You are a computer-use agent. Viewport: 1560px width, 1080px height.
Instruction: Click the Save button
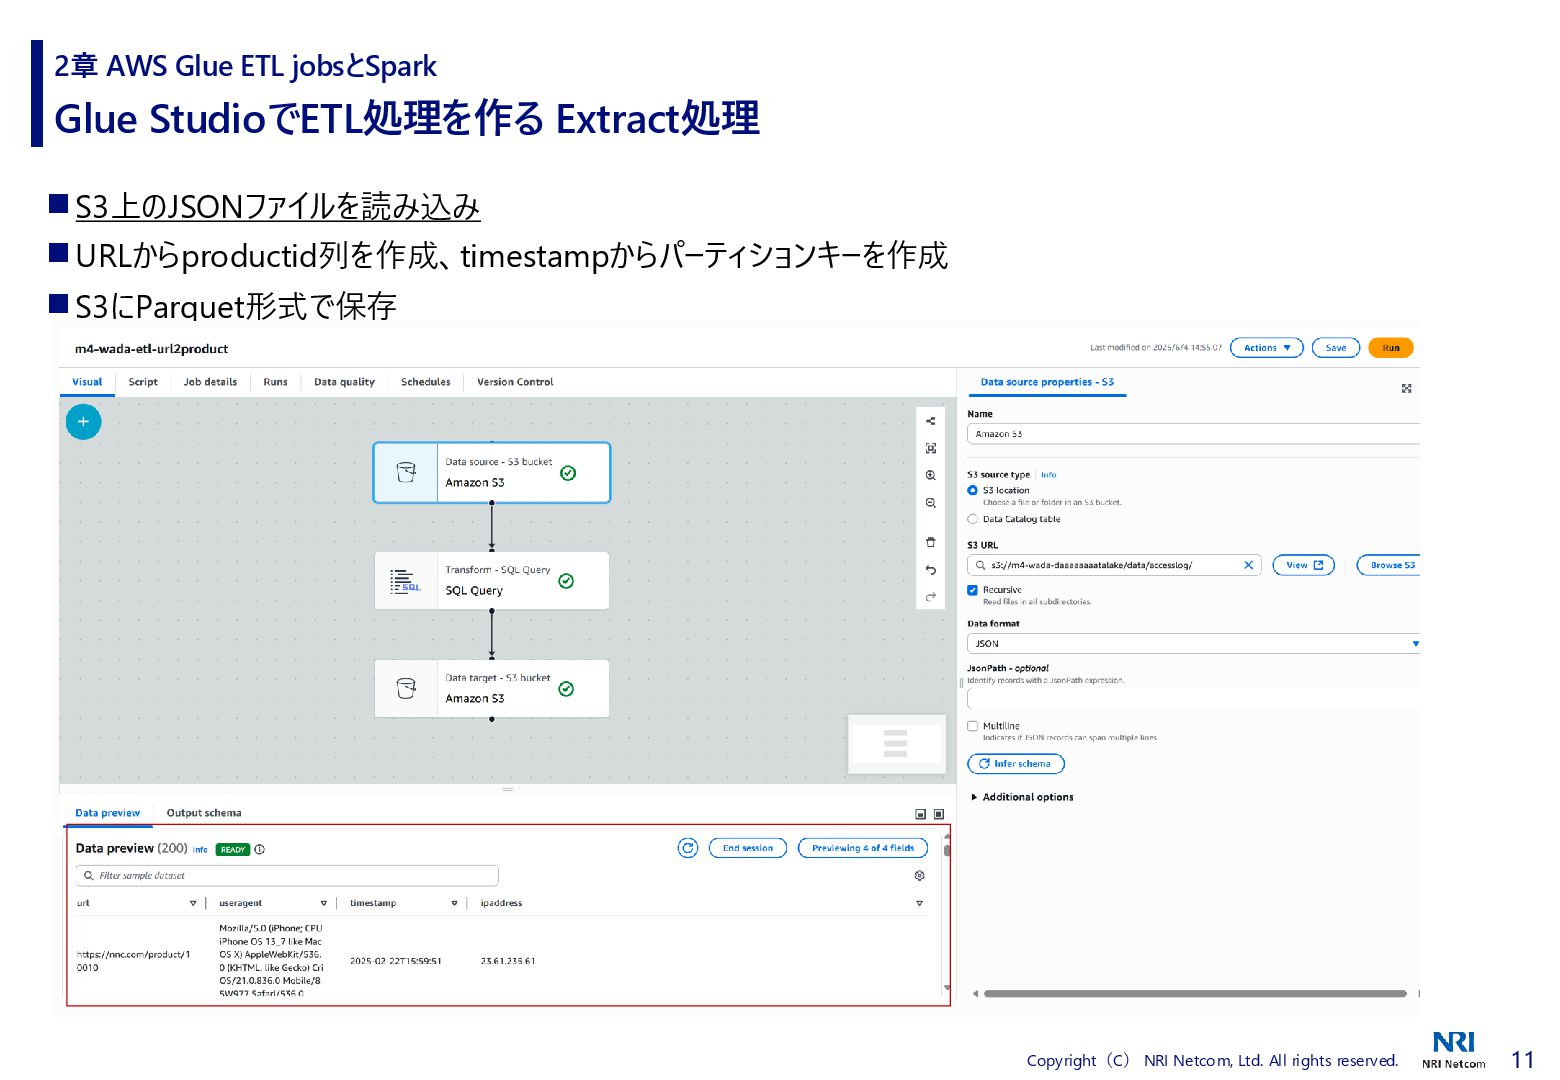(1336, 348)
